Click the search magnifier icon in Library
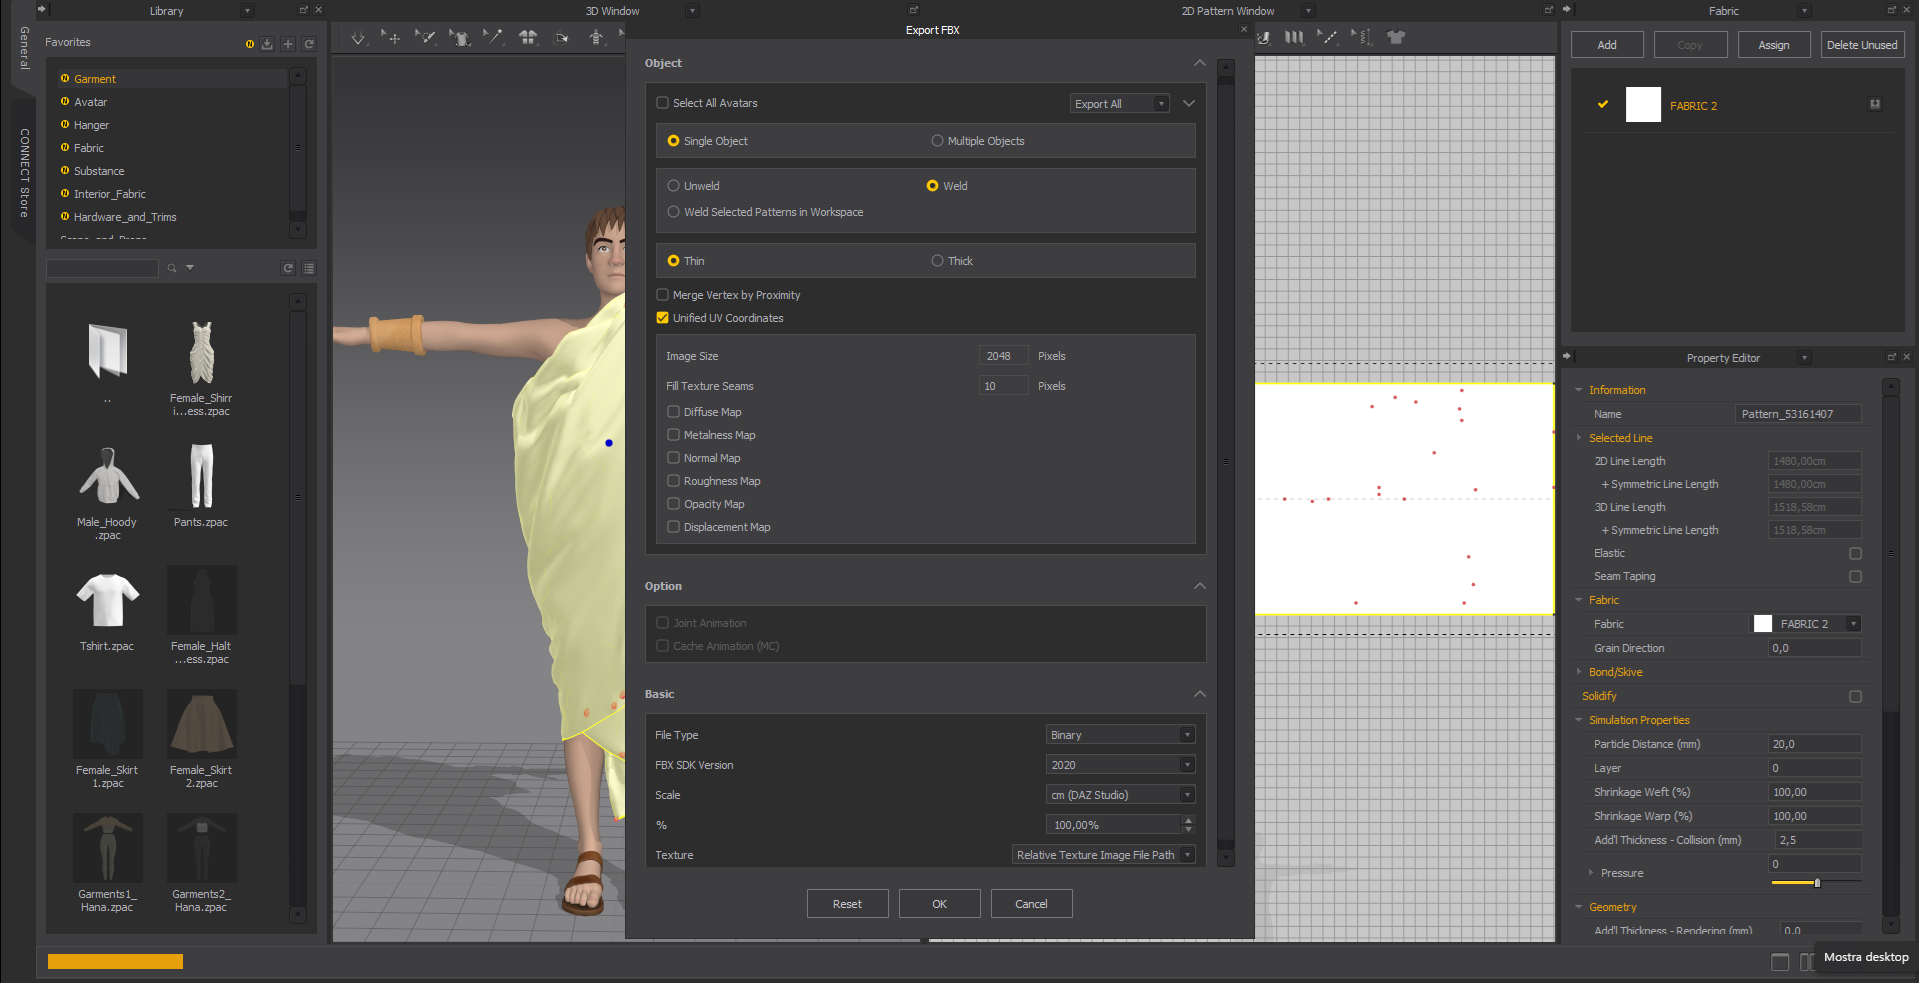The width and height of the screenshot is (1919, 983). click(172, 268)
